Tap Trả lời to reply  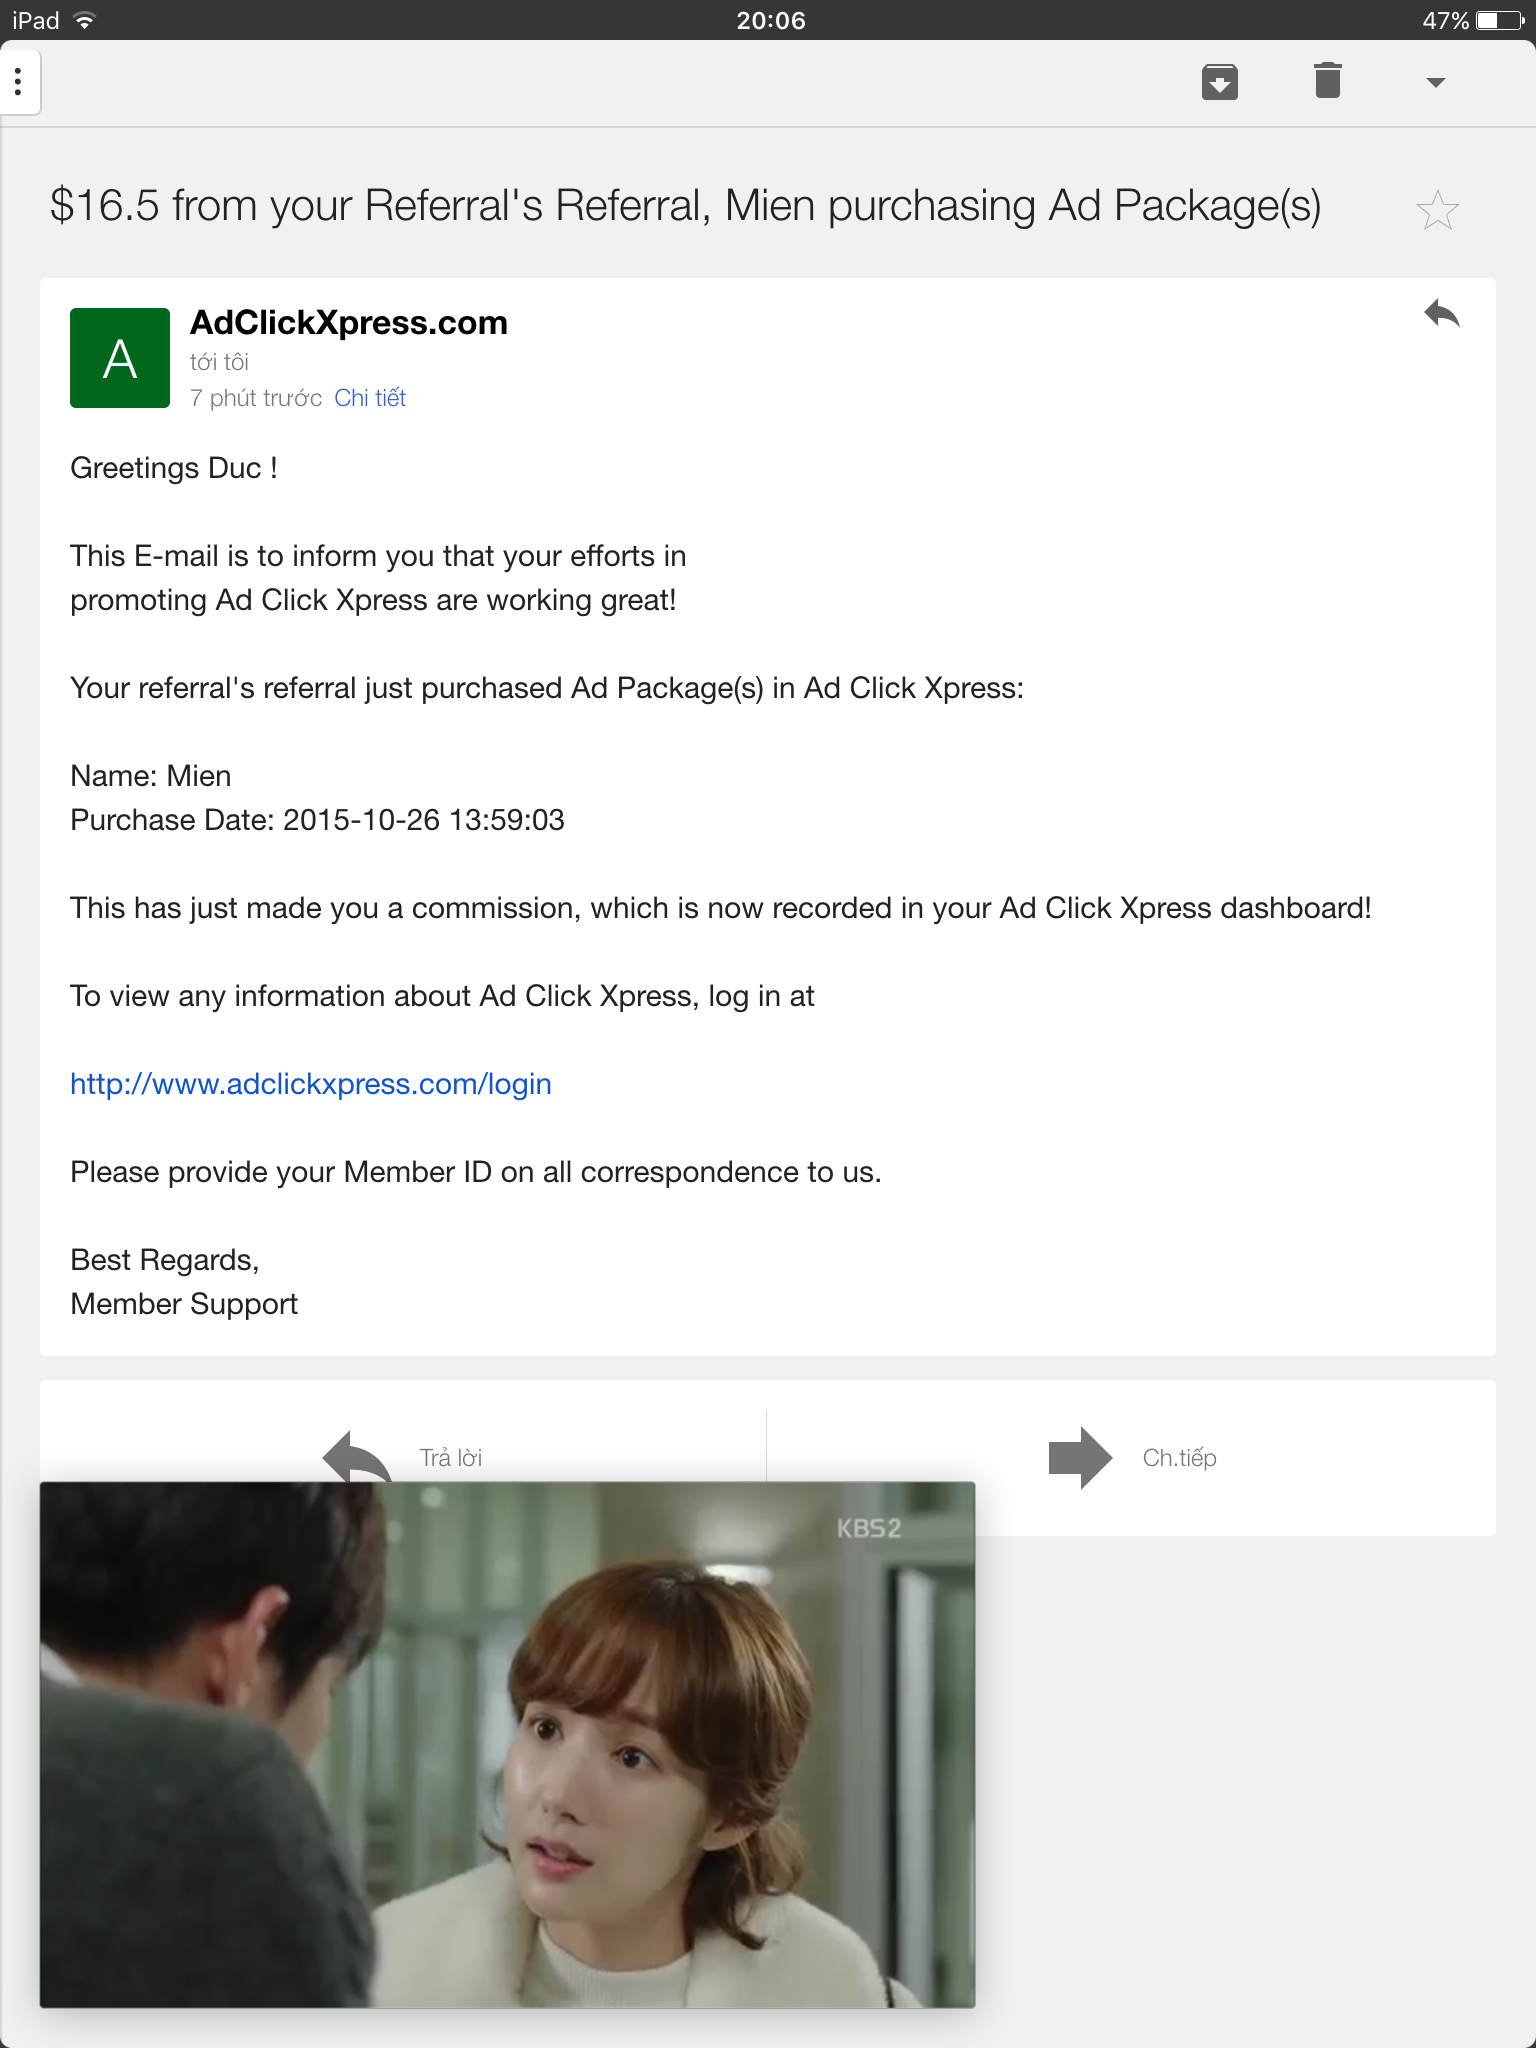click(x=450, y=1457)
